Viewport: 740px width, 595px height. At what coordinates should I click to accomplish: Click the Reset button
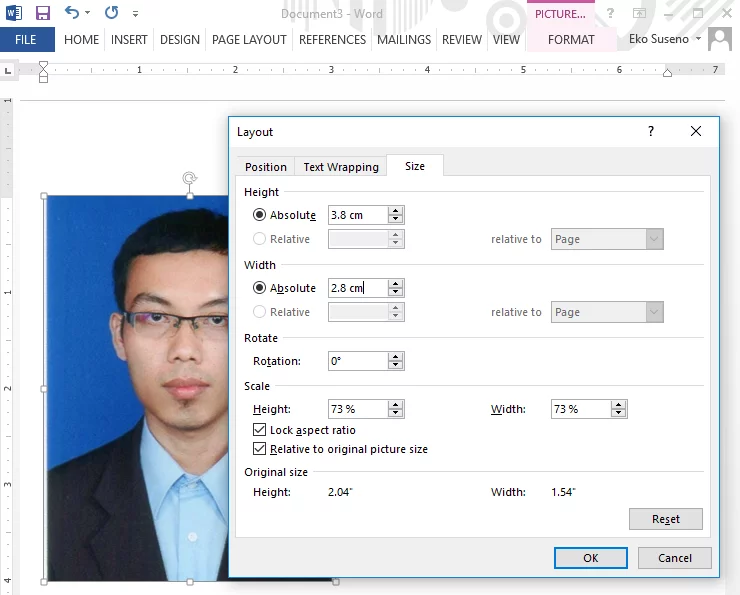pos(665,519)
